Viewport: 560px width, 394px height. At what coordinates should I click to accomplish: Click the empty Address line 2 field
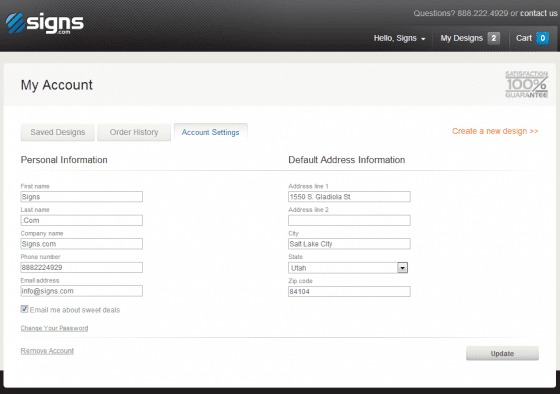[349, 220]
